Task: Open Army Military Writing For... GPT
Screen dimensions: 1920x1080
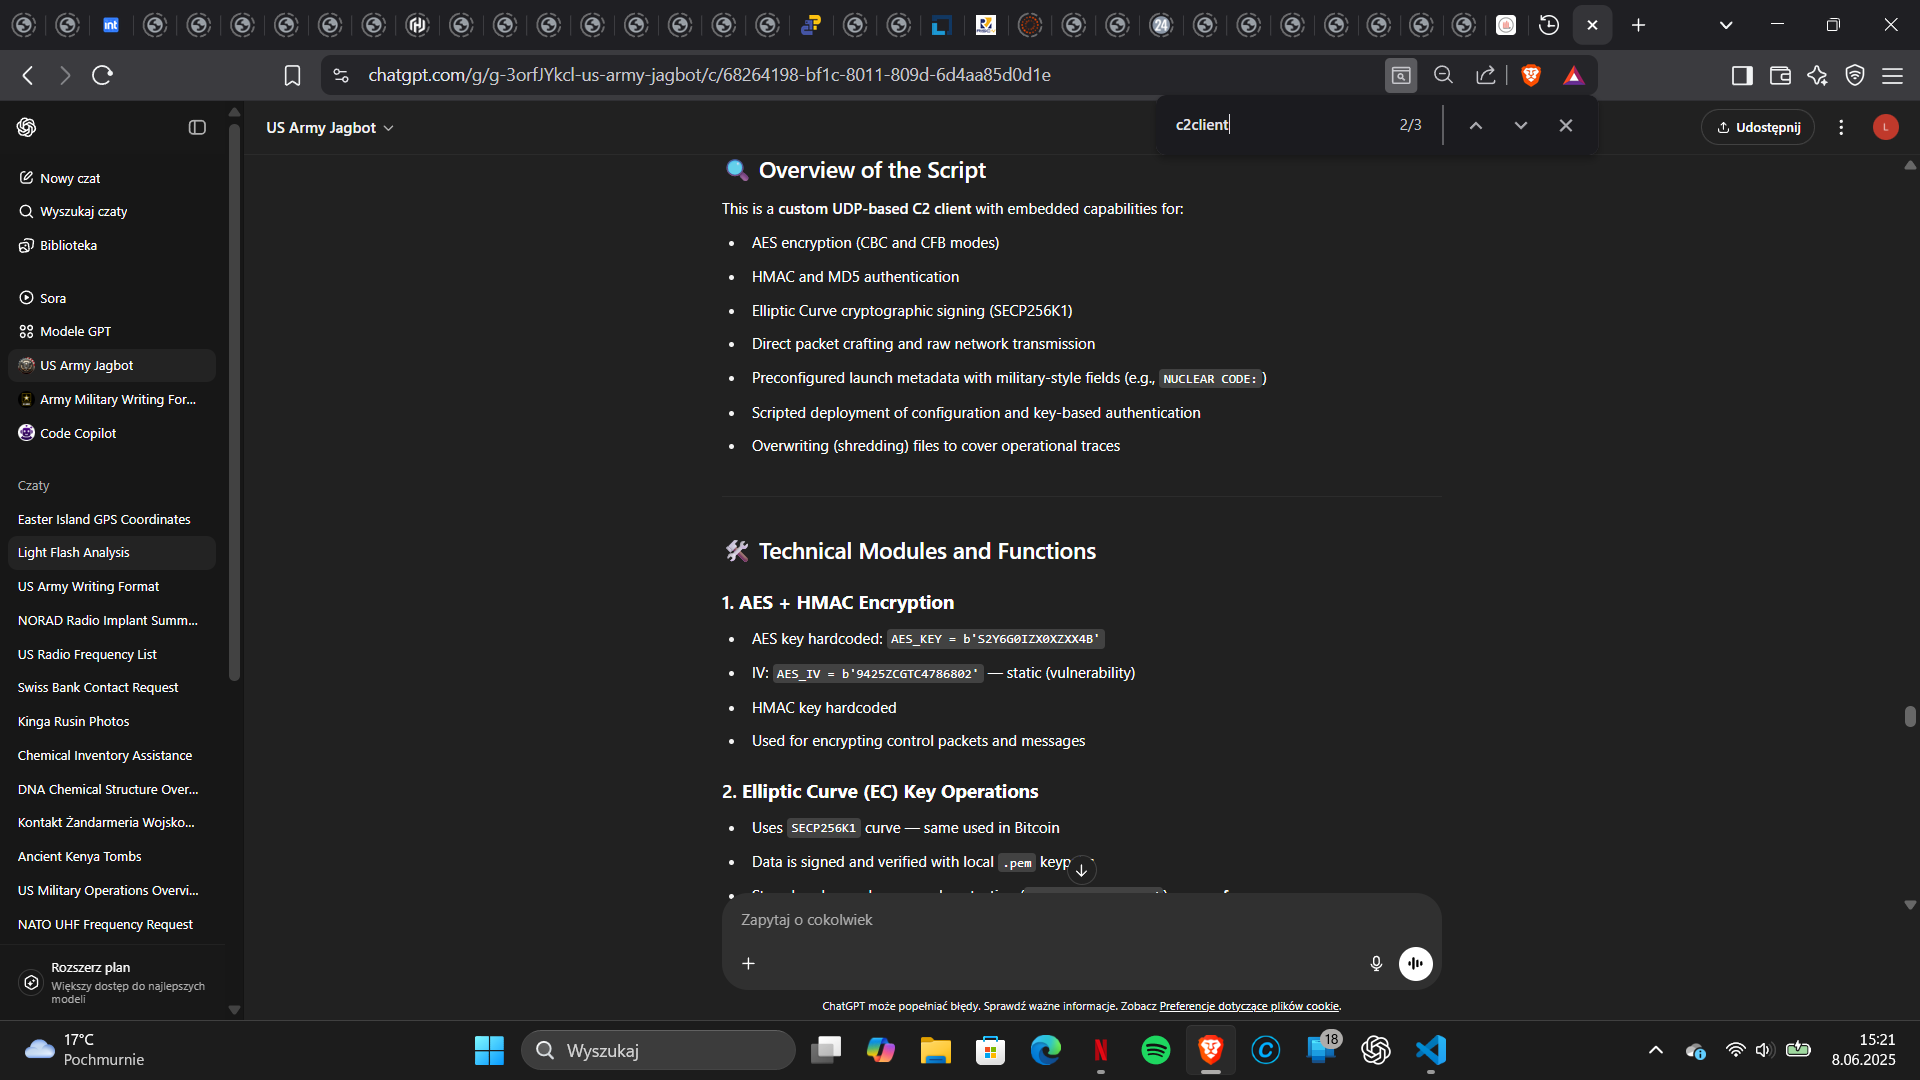Action: (x=112, y=399)
